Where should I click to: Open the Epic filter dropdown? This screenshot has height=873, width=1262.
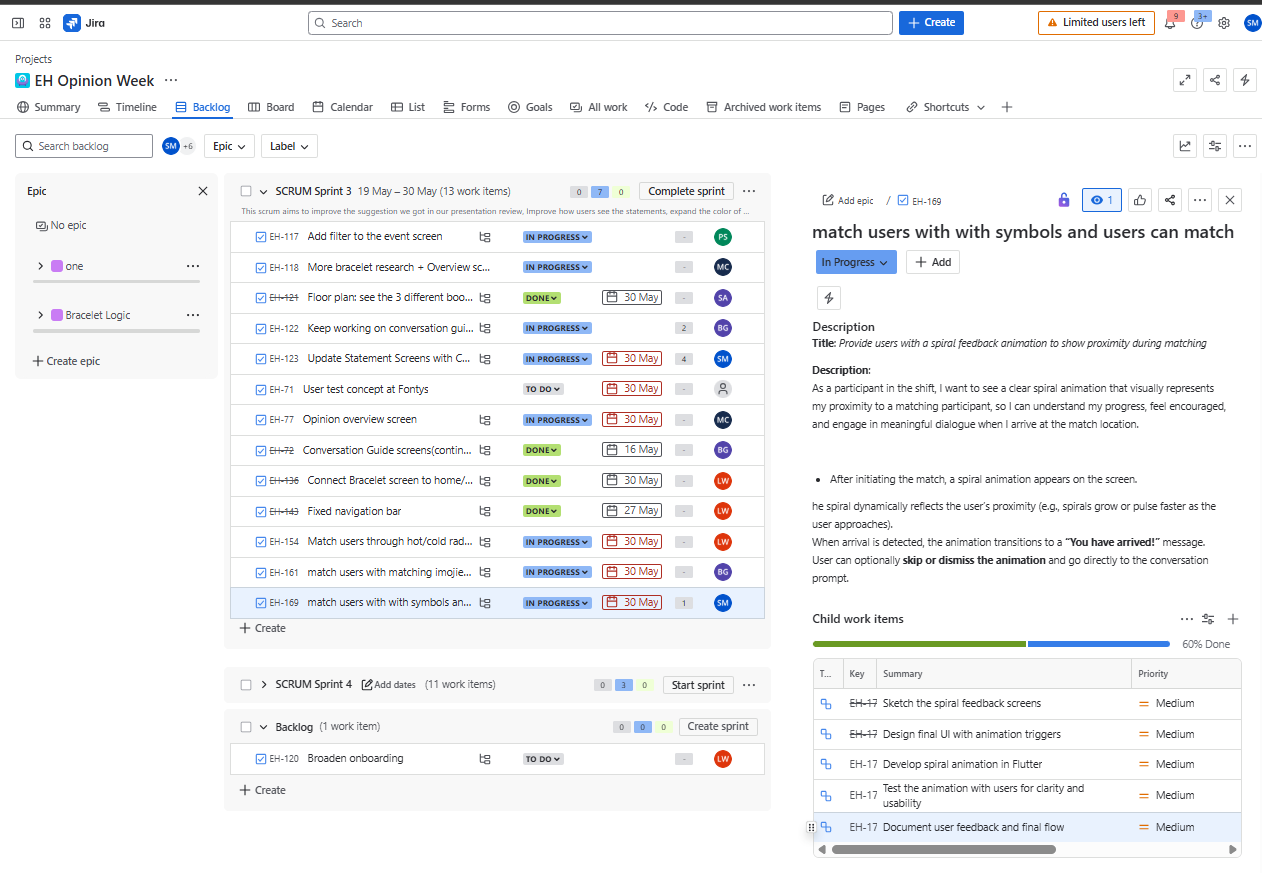click(x=228, y=146)
